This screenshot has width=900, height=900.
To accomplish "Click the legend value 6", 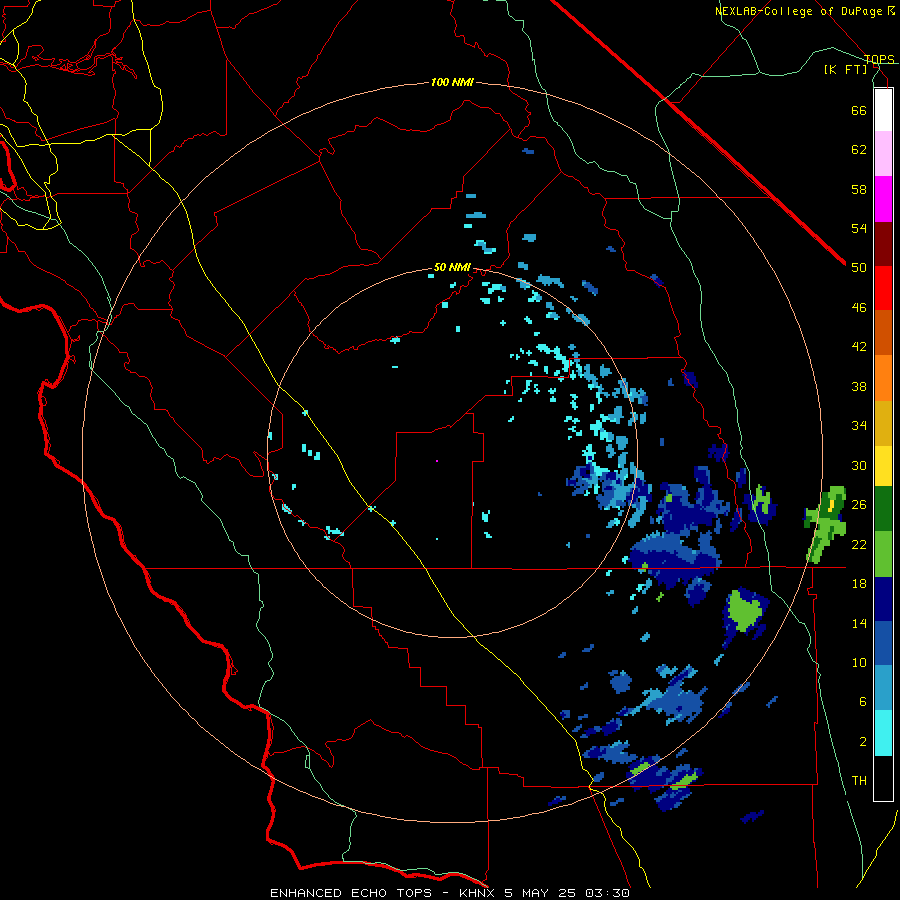I will [863, 702].
